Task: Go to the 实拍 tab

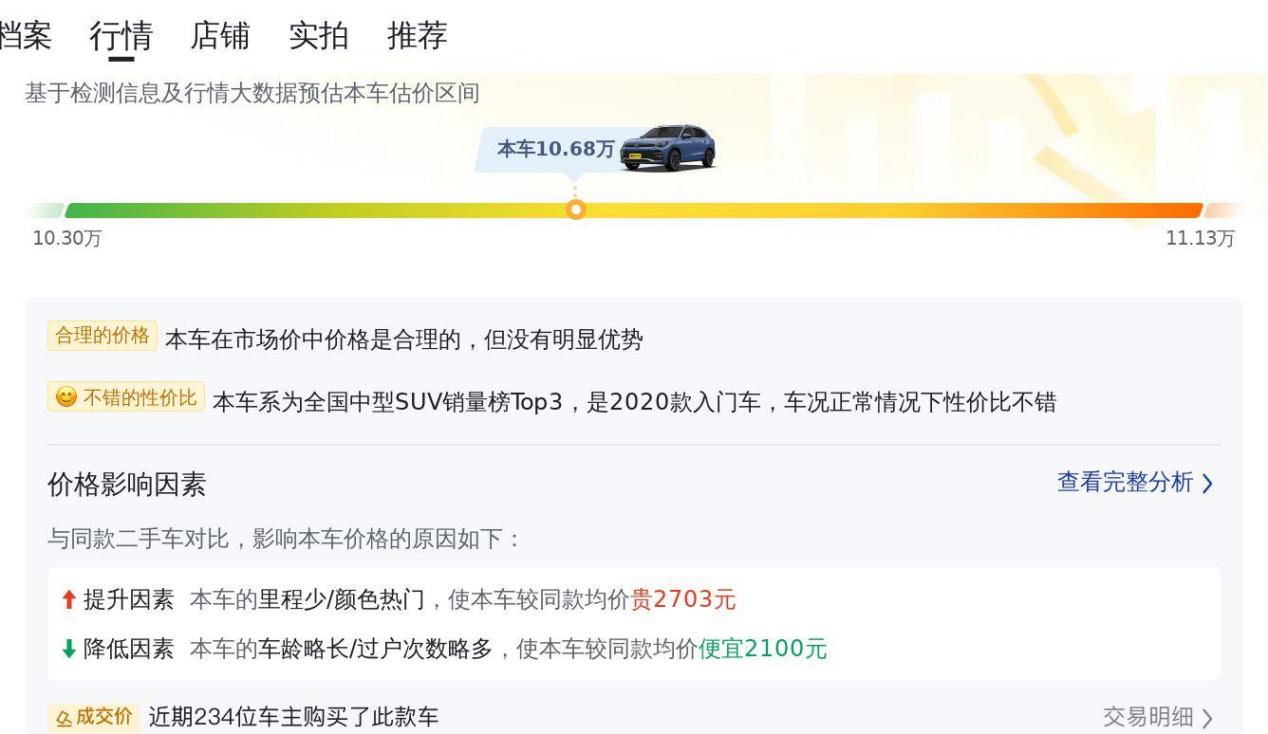Action: point(318,36)
